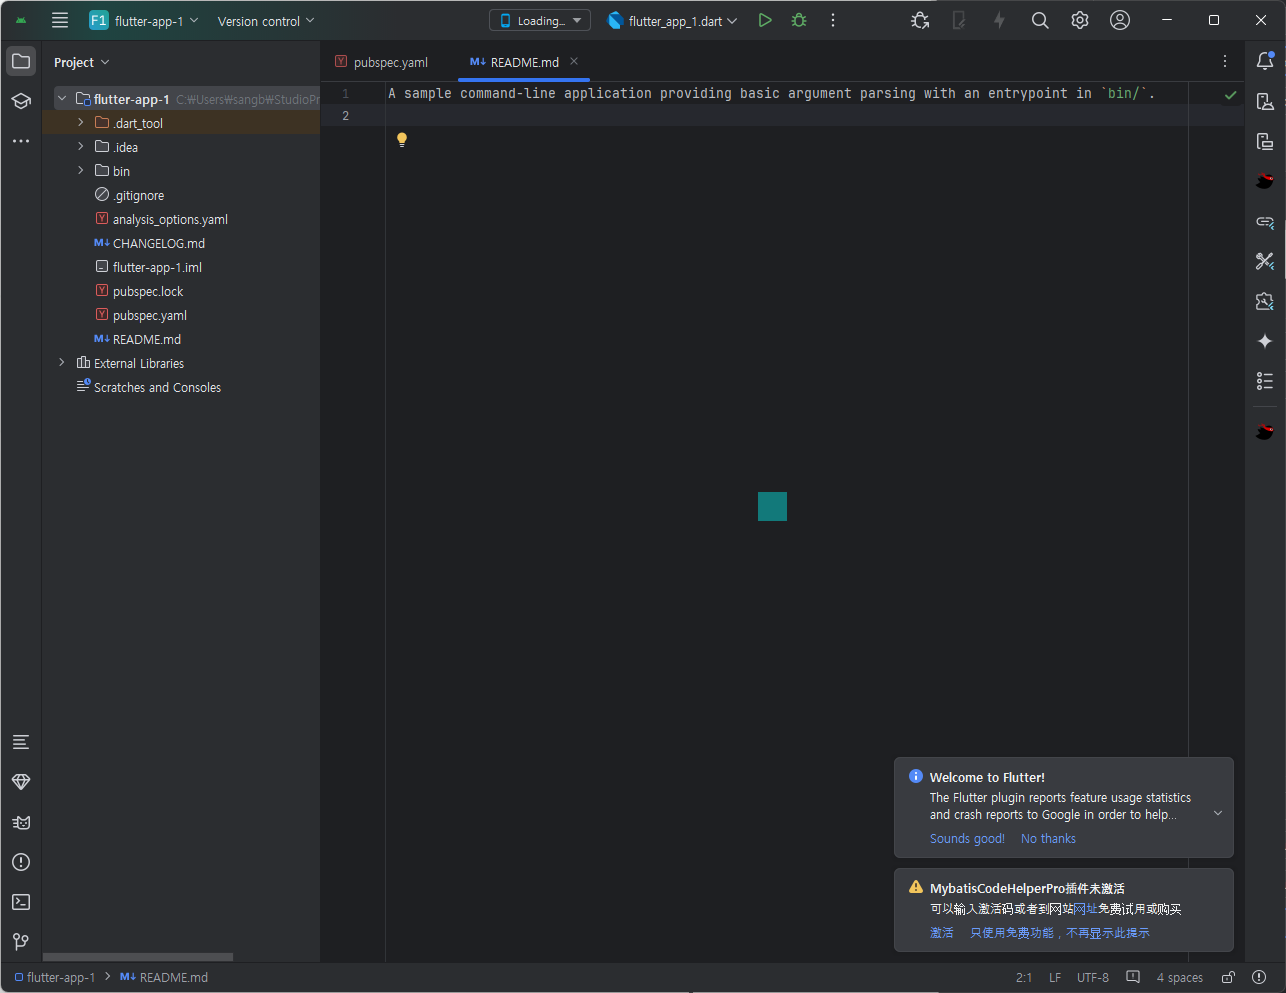Open the Git branch tool window icon
The height and width of the screenshot is (993, 1286).
[x=20, y=941]
